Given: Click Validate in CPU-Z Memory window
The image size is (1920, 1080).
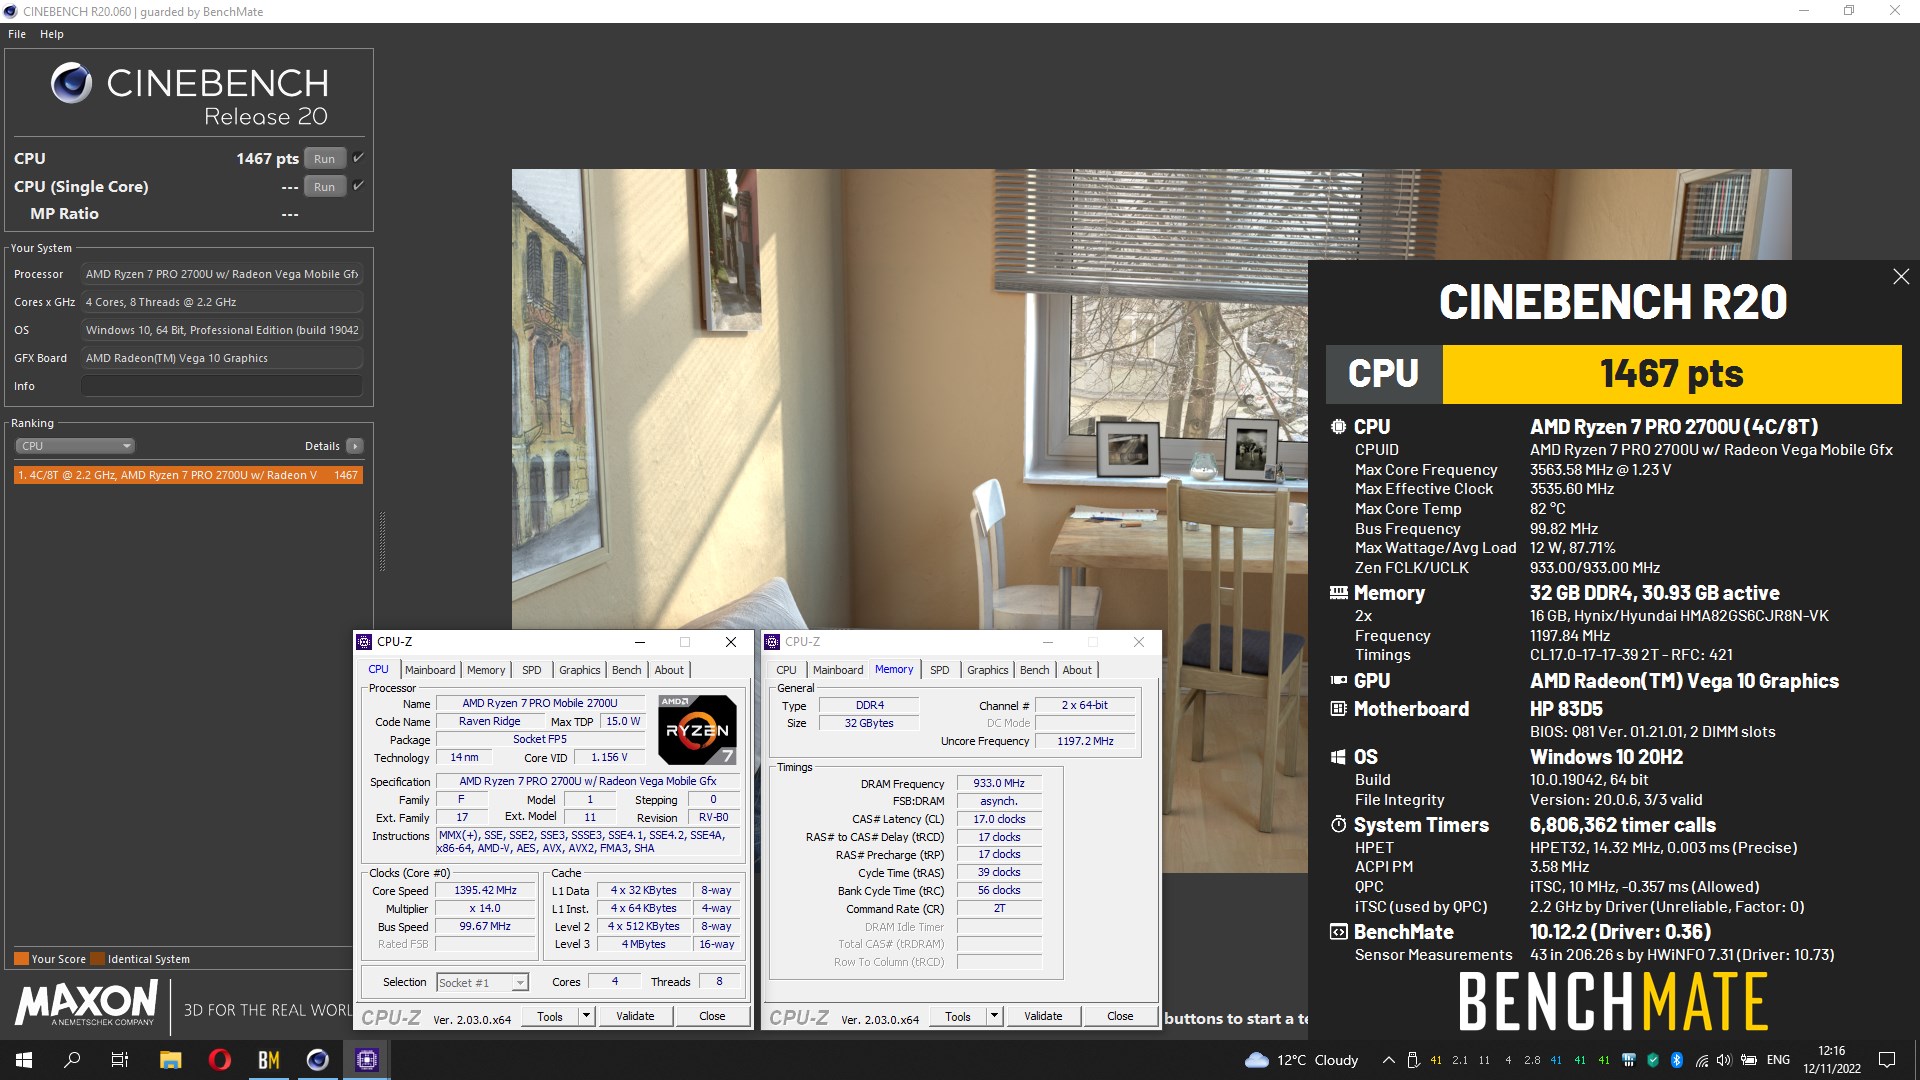Looking at the screenshot, I should coord(1043,1016).
